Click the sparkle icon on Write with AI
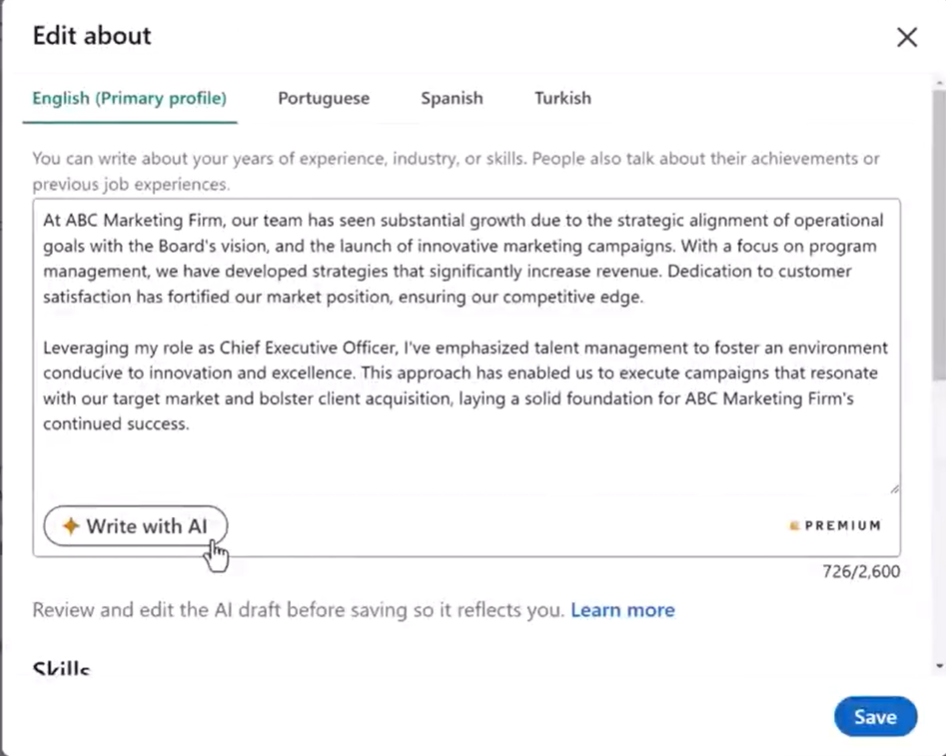946x756 pixels. point(70,525)
